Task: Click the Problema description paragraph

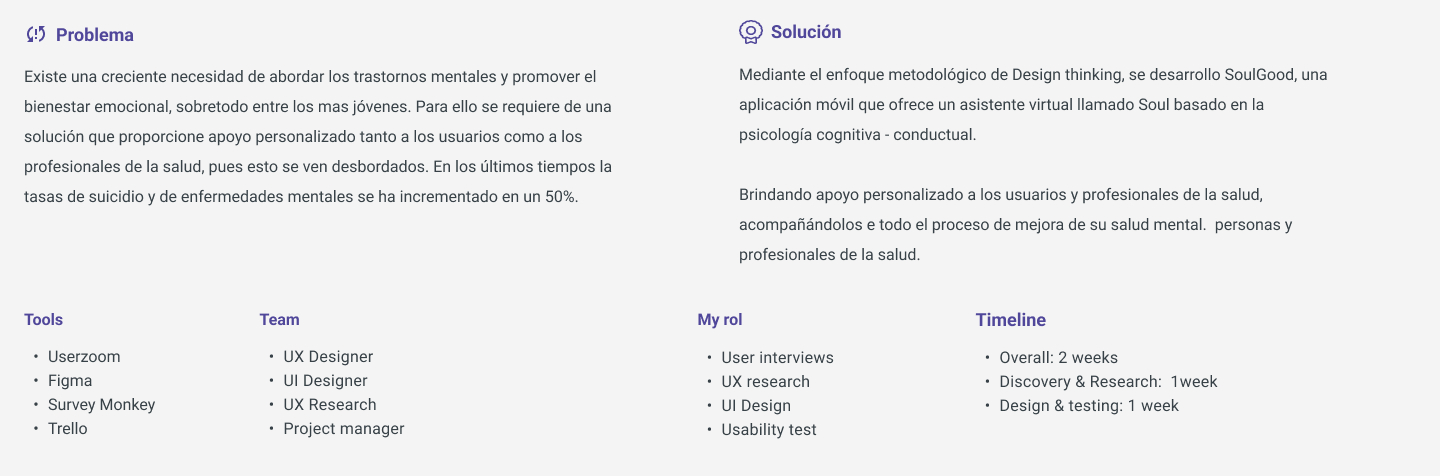Action: [318, 136]
